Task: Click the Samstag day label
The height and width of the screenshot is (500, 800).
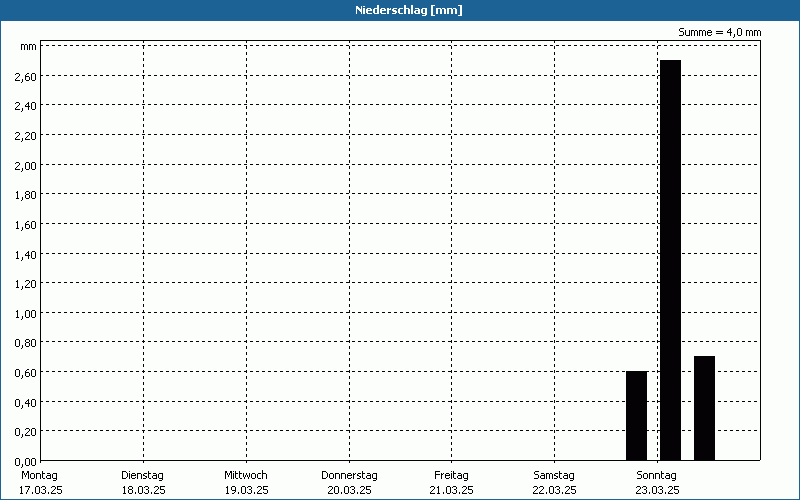Action: 554,476
